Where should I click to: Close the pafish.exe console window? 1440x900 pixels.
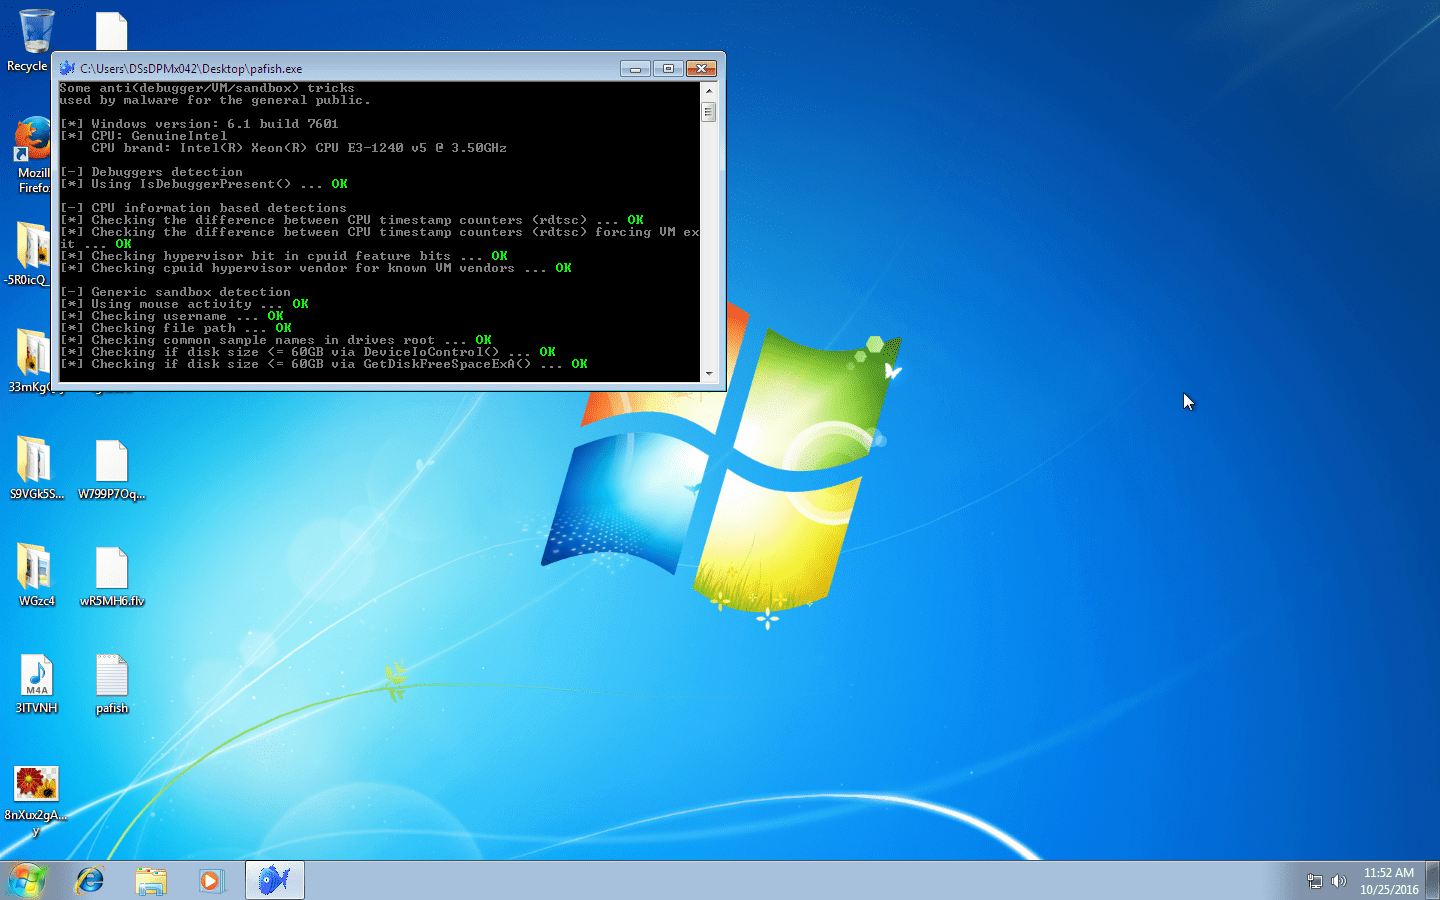(x=702, y=68)
